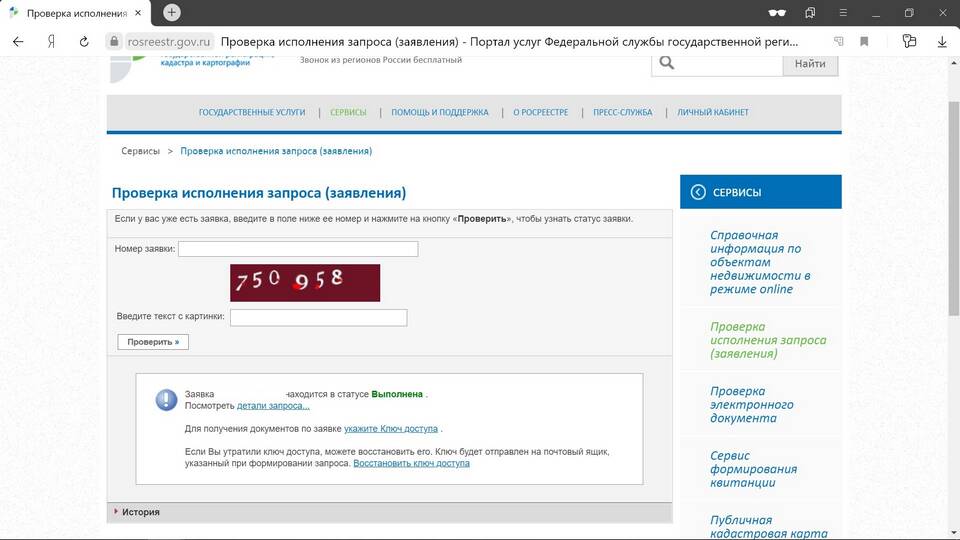Toggle incognito glasses icon in the title bar
Image resolution: width=960 pixels, height=540 pixels.
tap(776, 13)
